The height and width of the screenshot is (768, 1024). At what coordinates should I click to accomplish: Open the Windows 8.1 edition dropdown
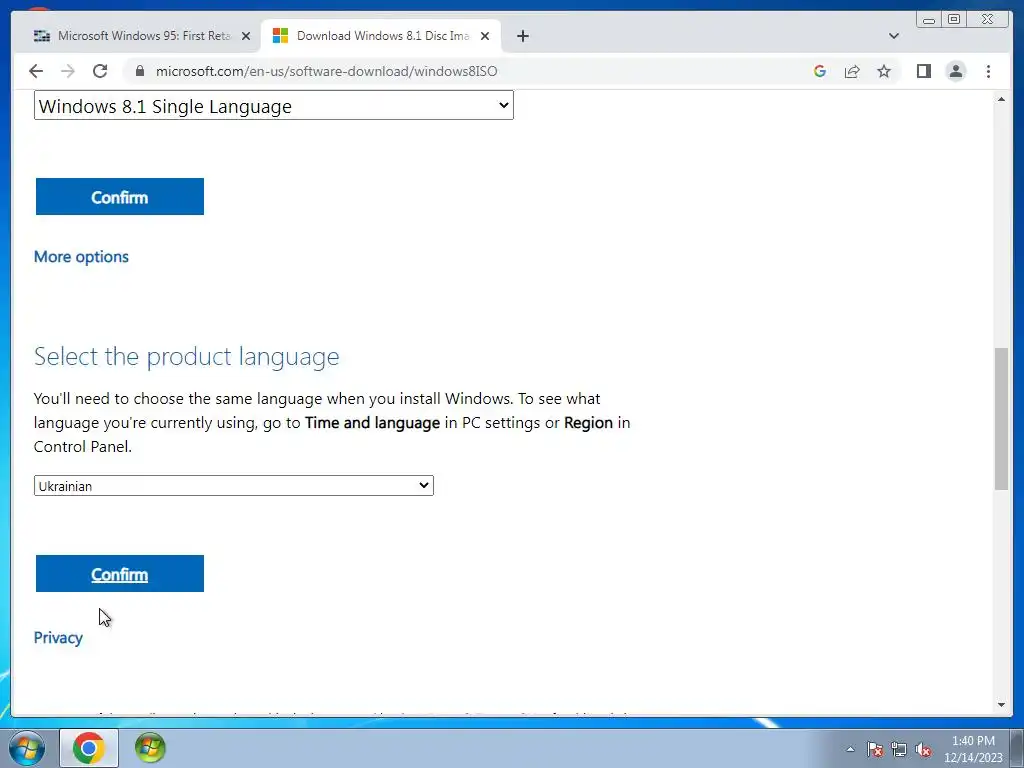(x=274, y=106)
